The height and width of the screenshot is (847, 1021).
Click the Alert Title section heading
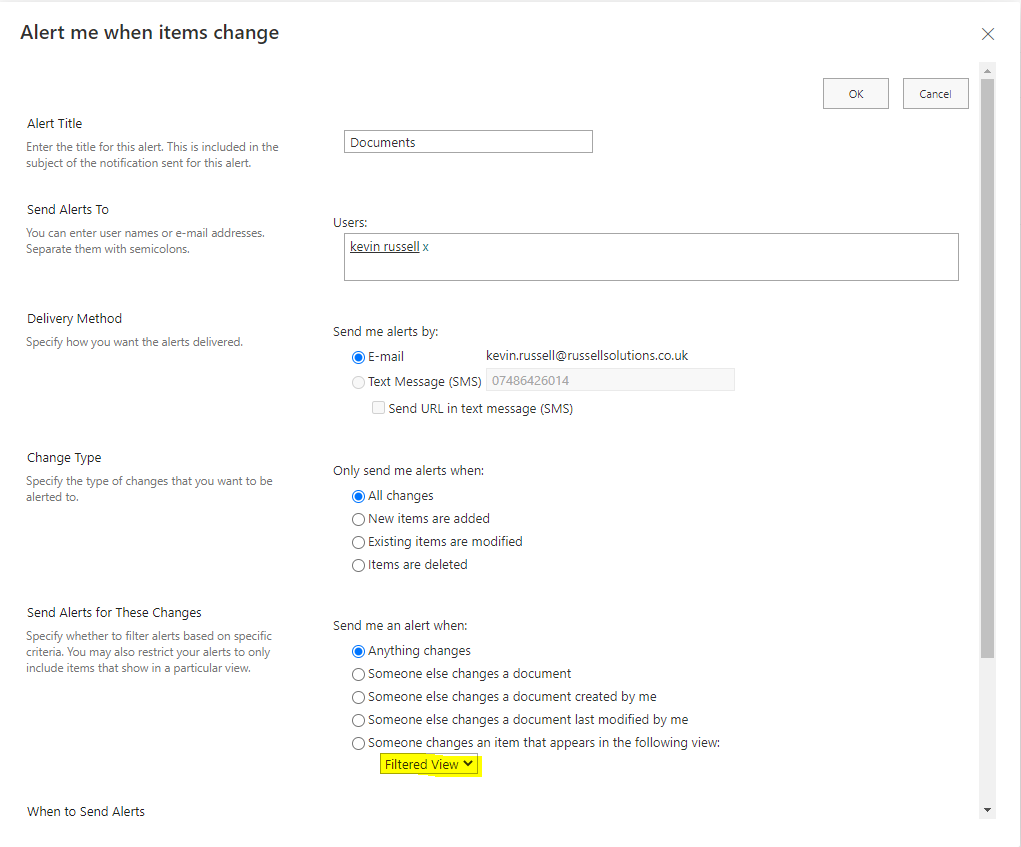pos(55,124)
